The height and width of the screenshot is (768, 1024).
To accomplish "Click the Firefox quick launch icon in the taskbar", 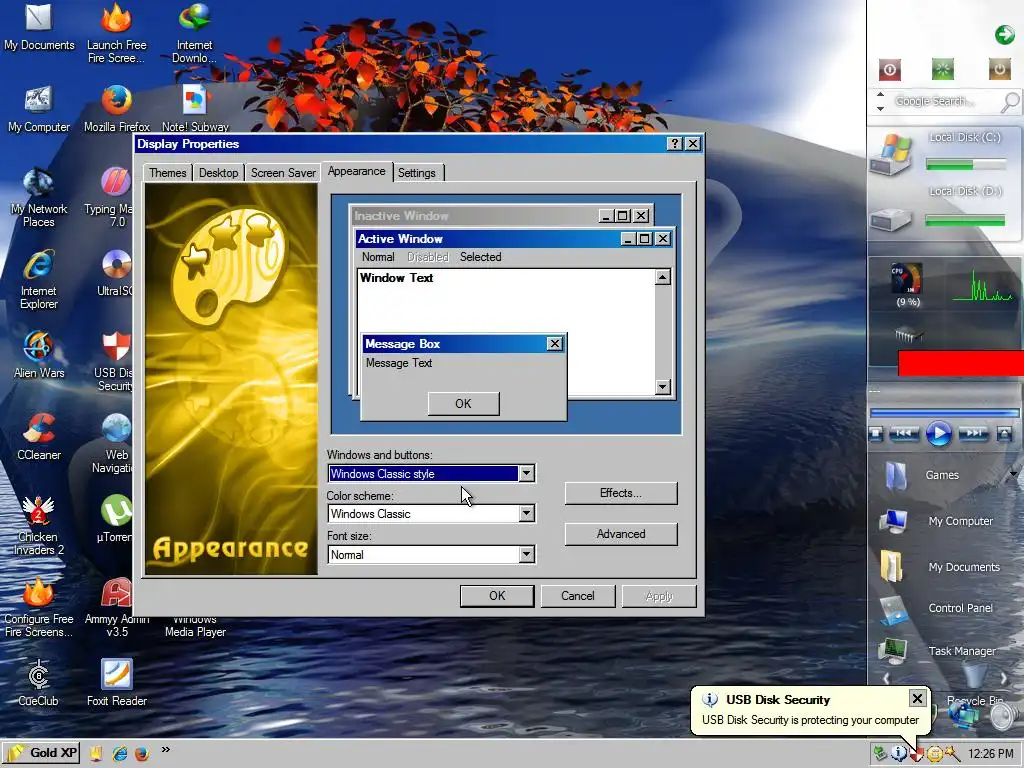I will pos(141,754).
